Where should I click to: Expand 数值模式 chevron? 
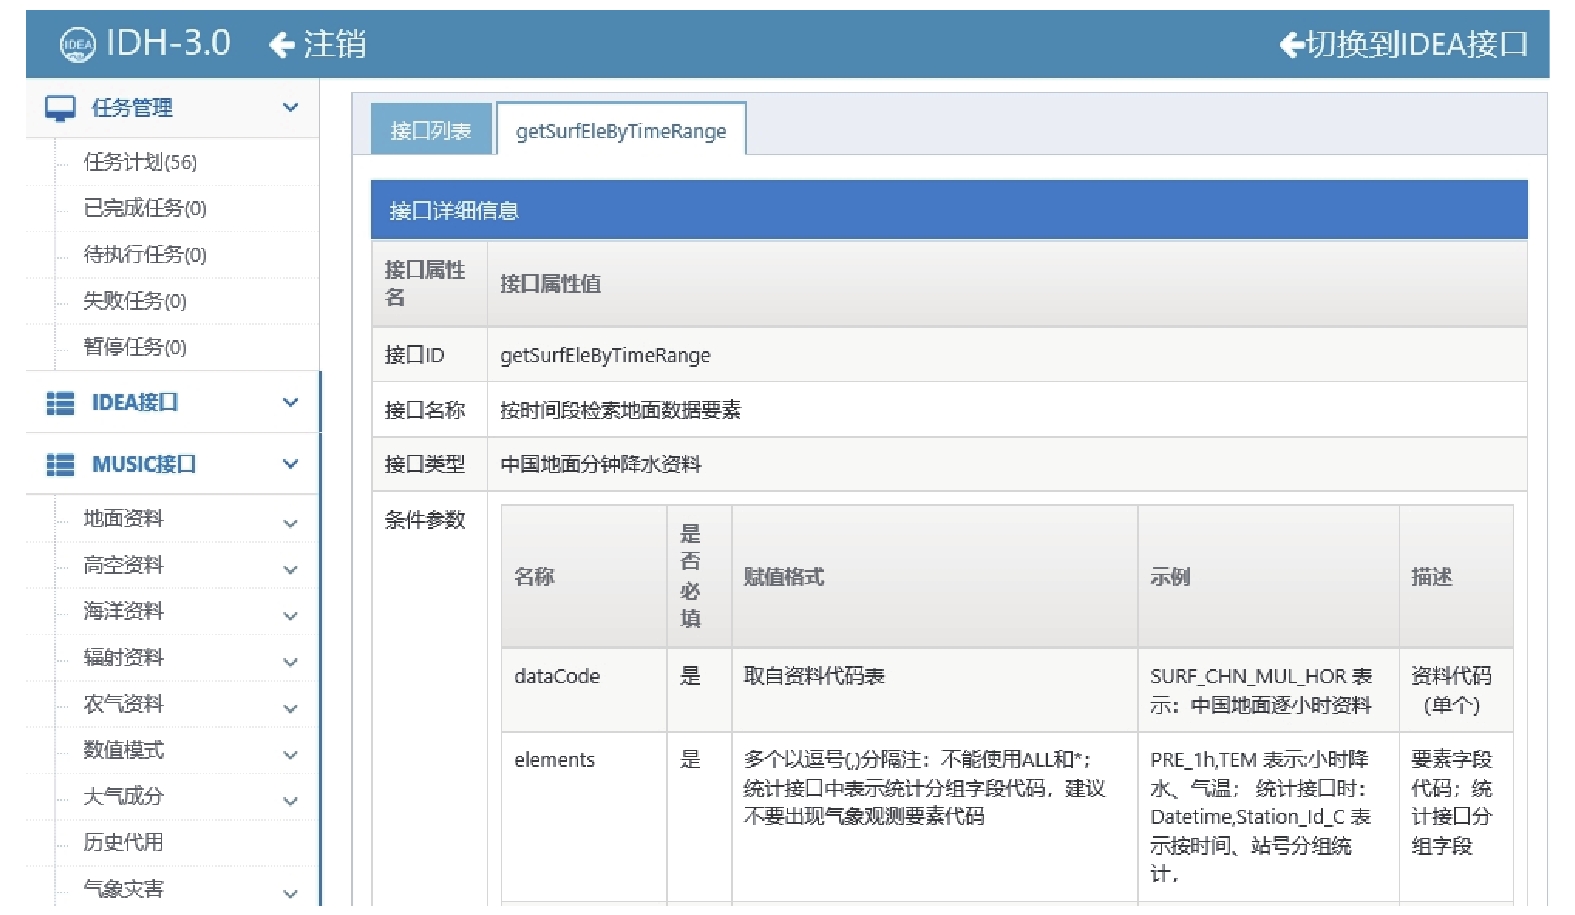[290, 755]
